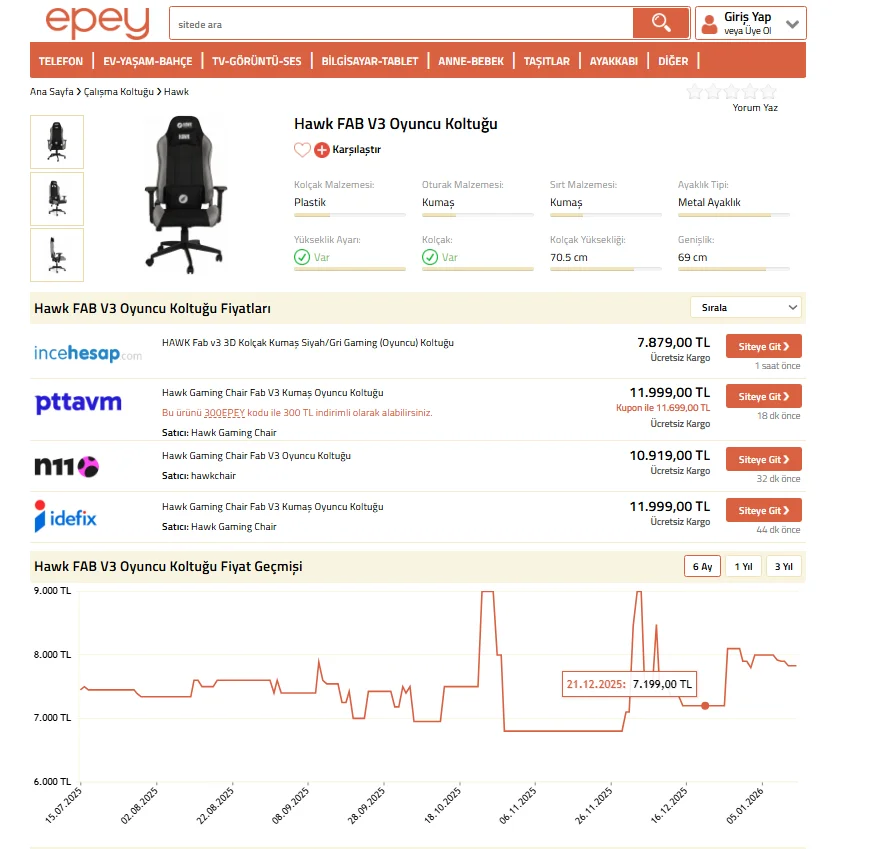Click the first rating star
Screen dimensions: 874x849
[x=695, y=91]
